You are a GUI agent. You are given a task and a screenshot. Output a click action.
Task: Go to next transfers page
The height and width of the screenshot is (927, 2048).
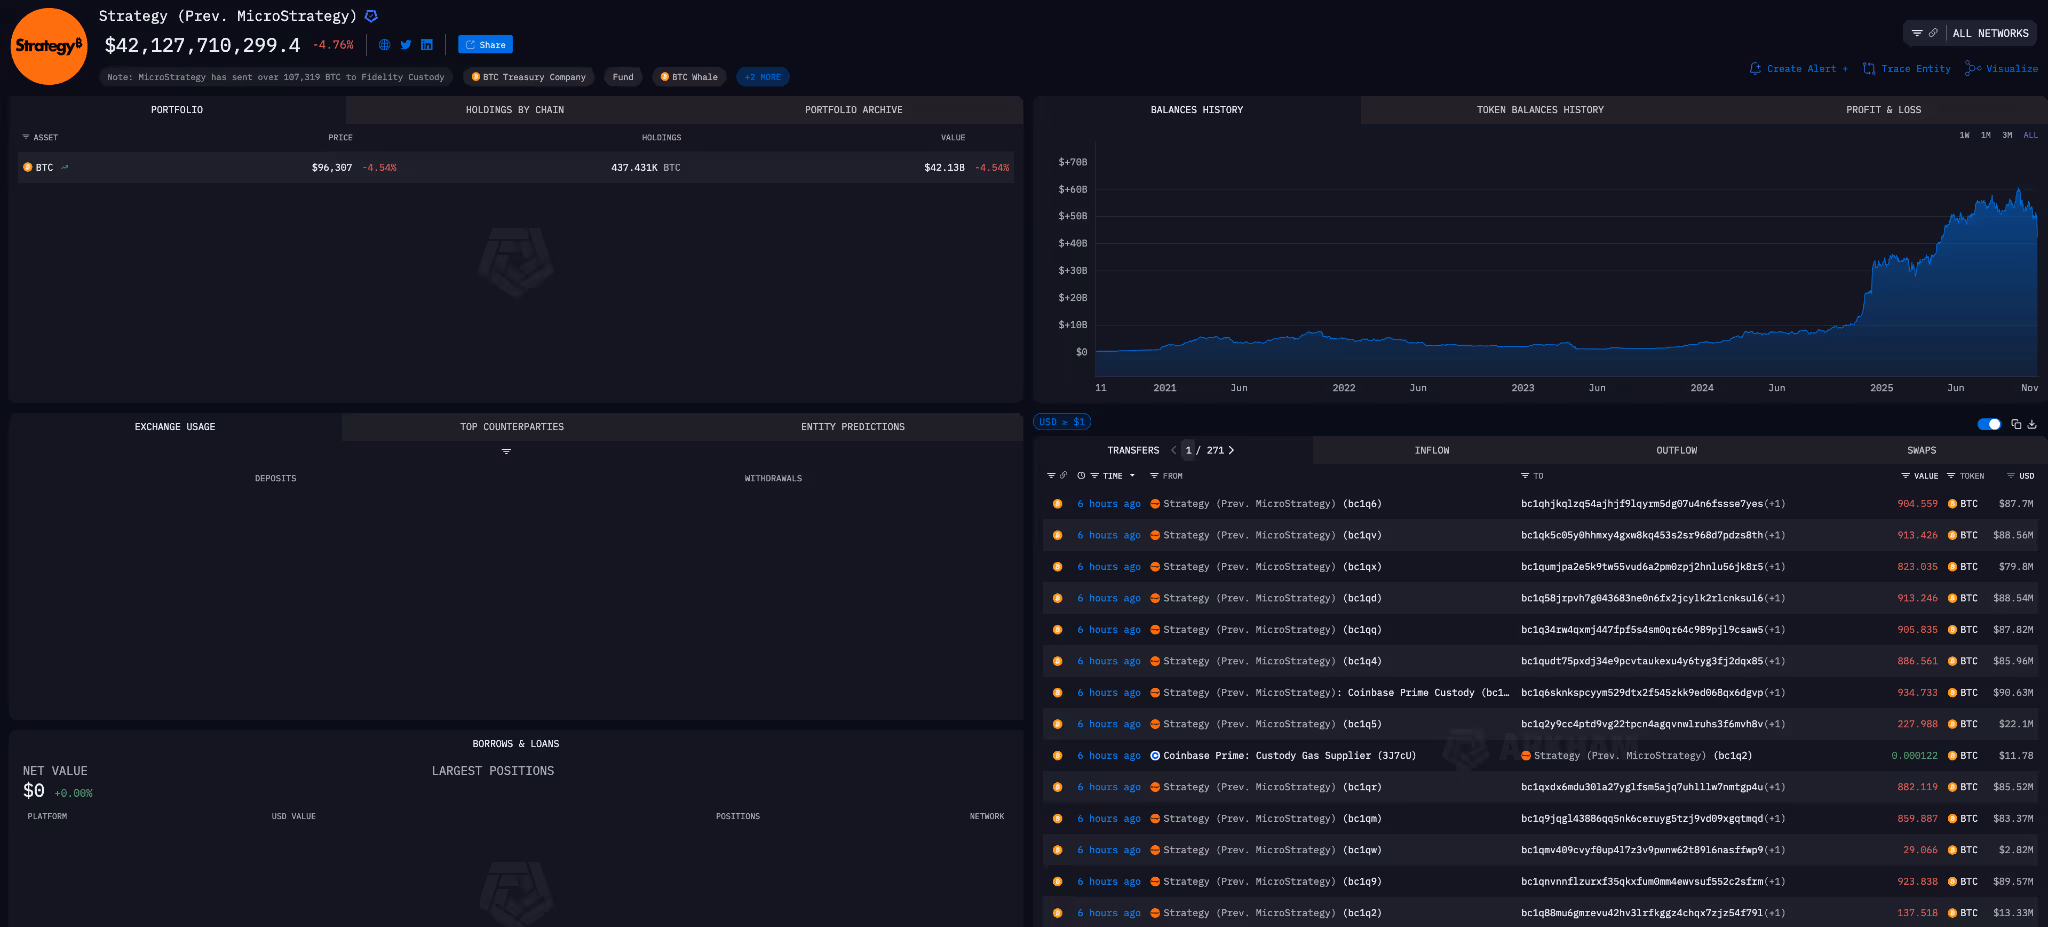point(1231,451)
